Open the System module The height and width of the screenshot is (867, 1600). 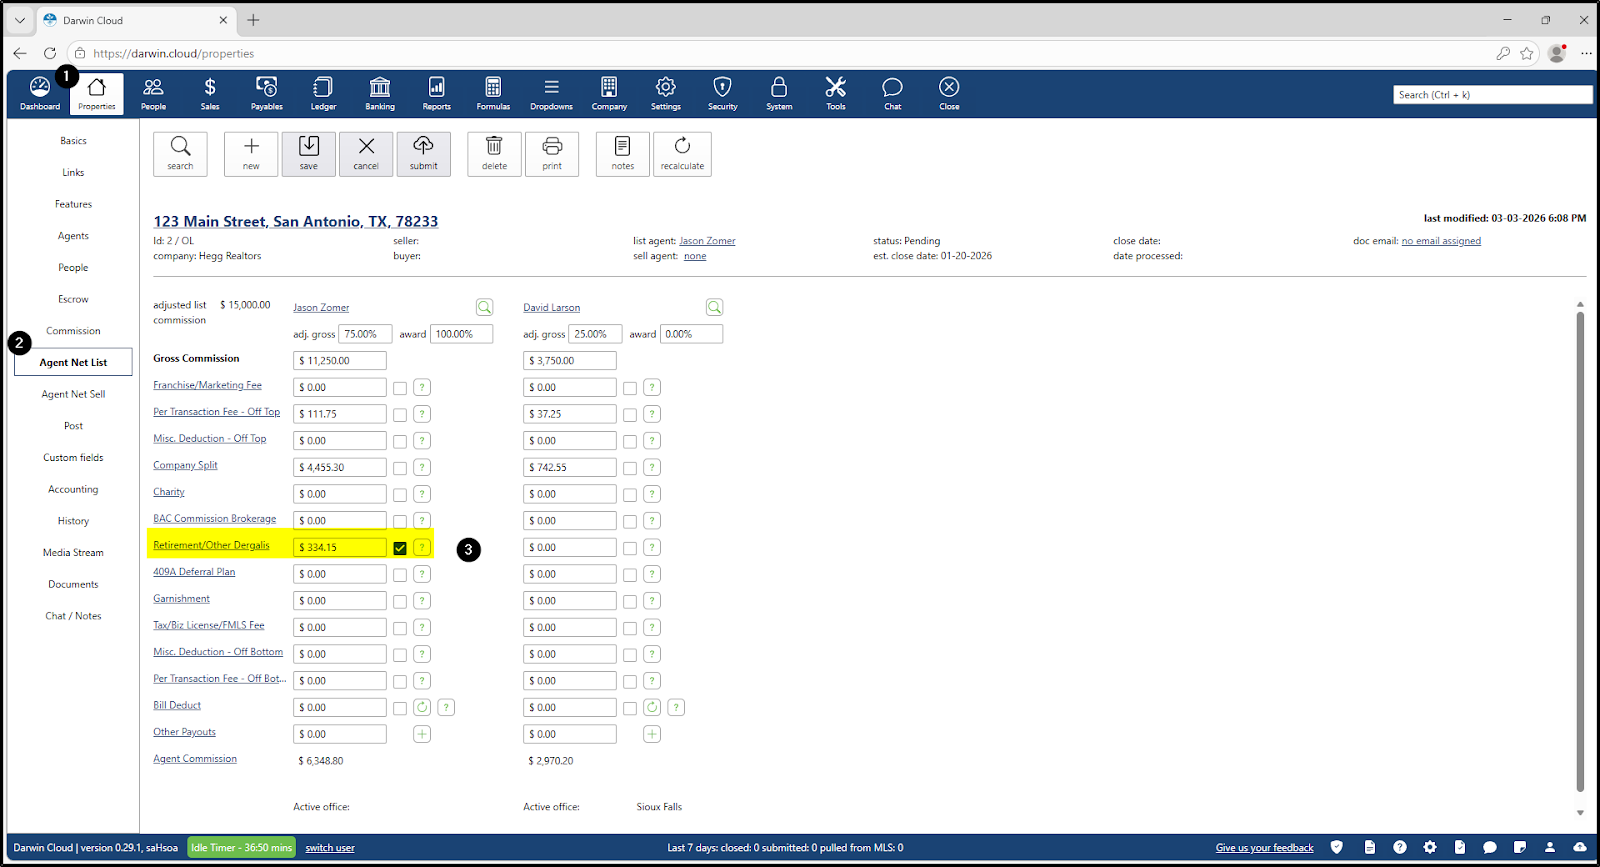(779, 93)
